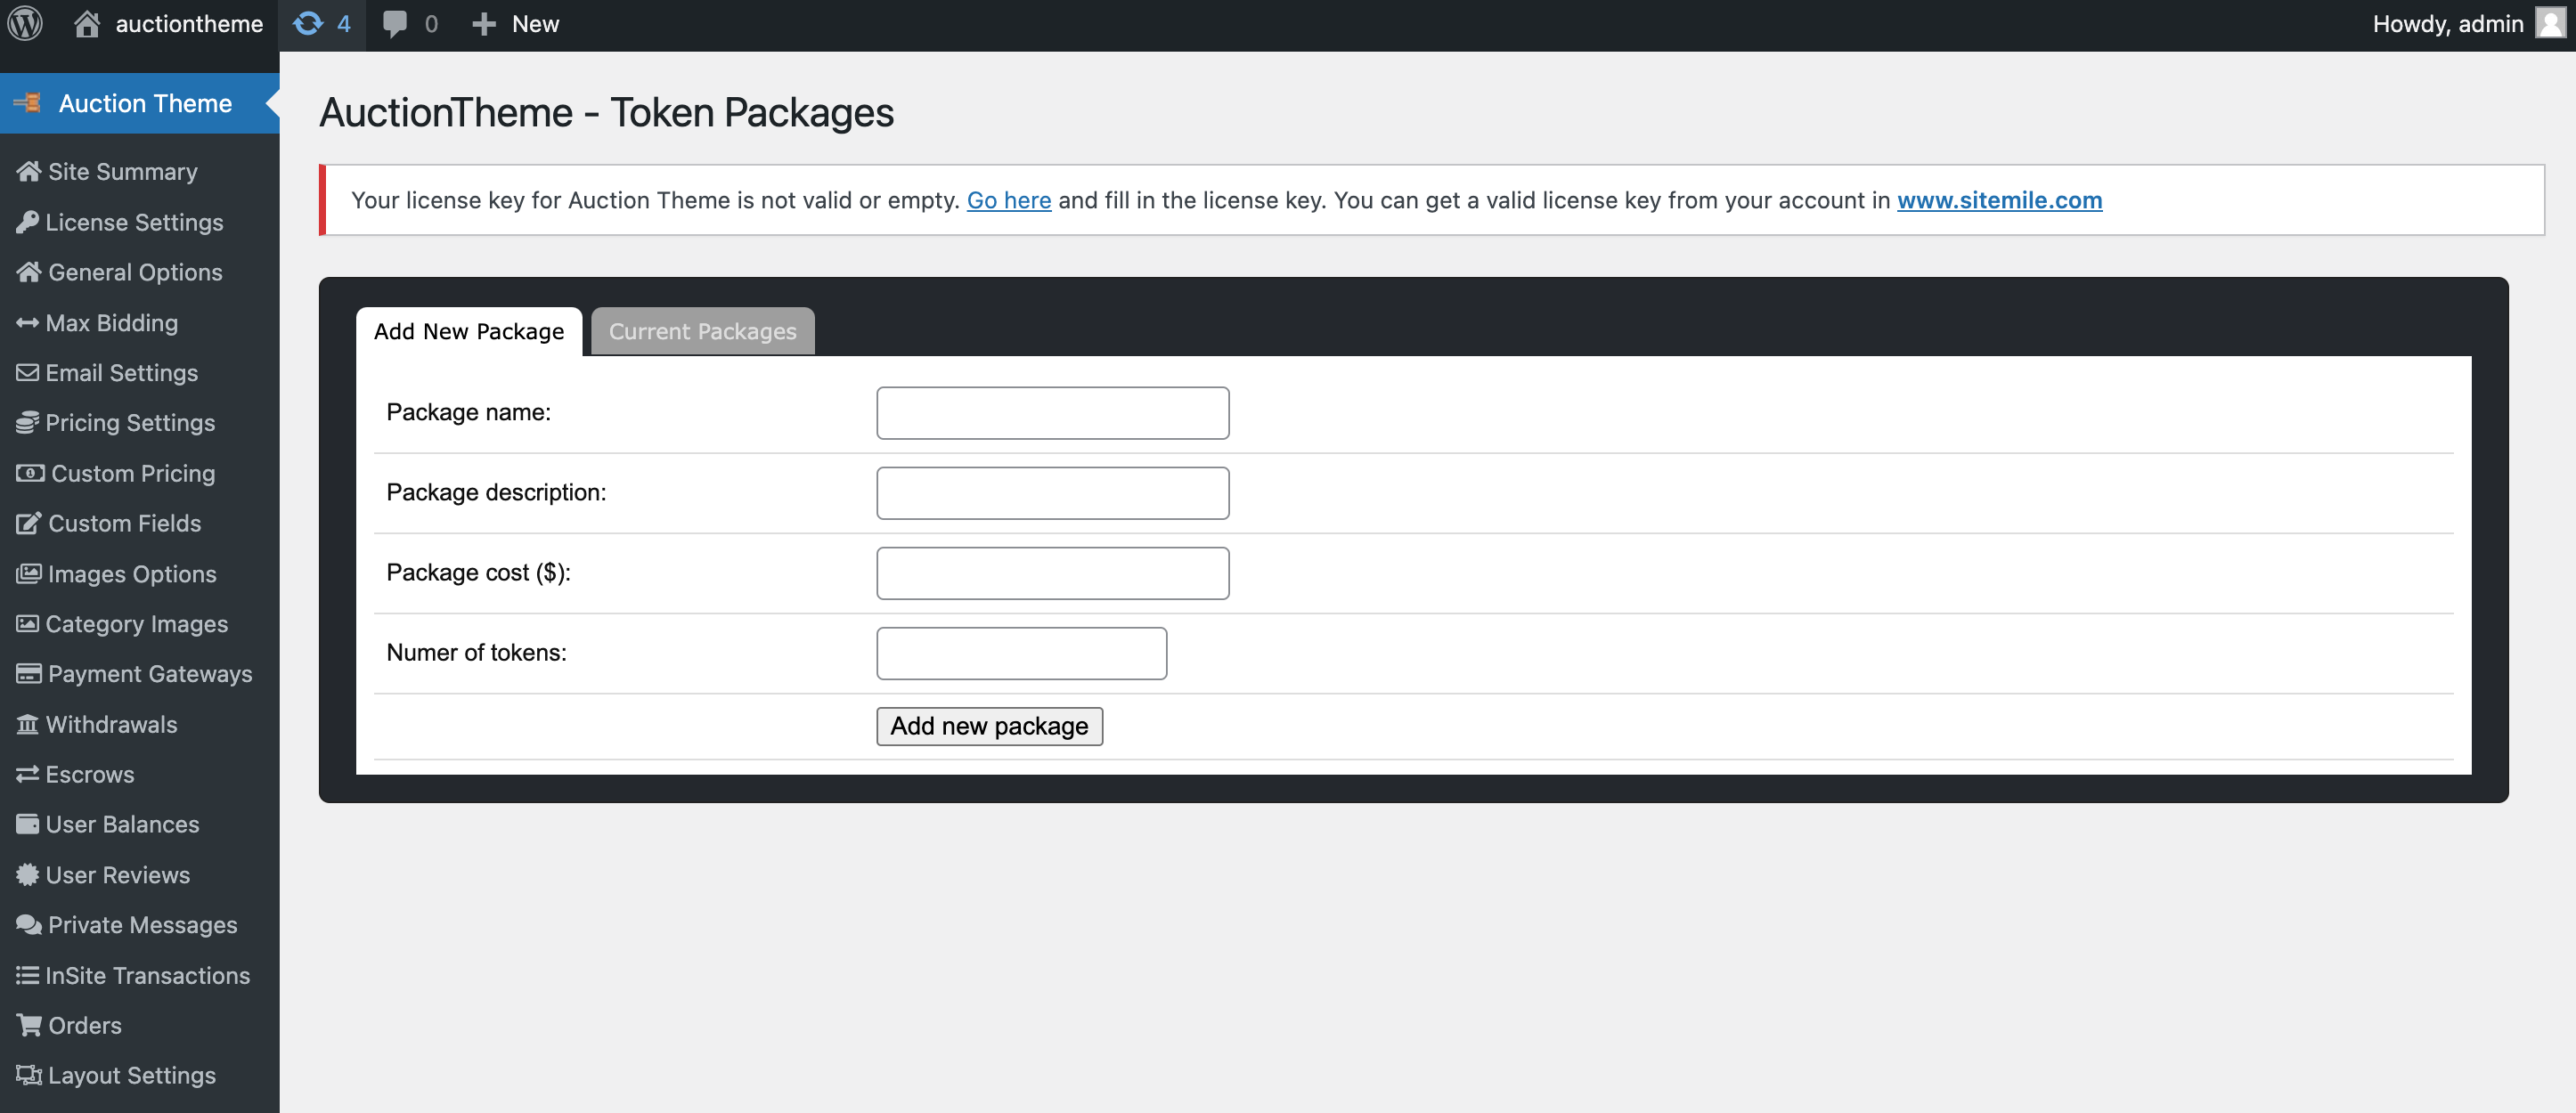Click the home icon beside auctiontheme
Viewport: 2576px width, 1113px height.
coord(87,23)
